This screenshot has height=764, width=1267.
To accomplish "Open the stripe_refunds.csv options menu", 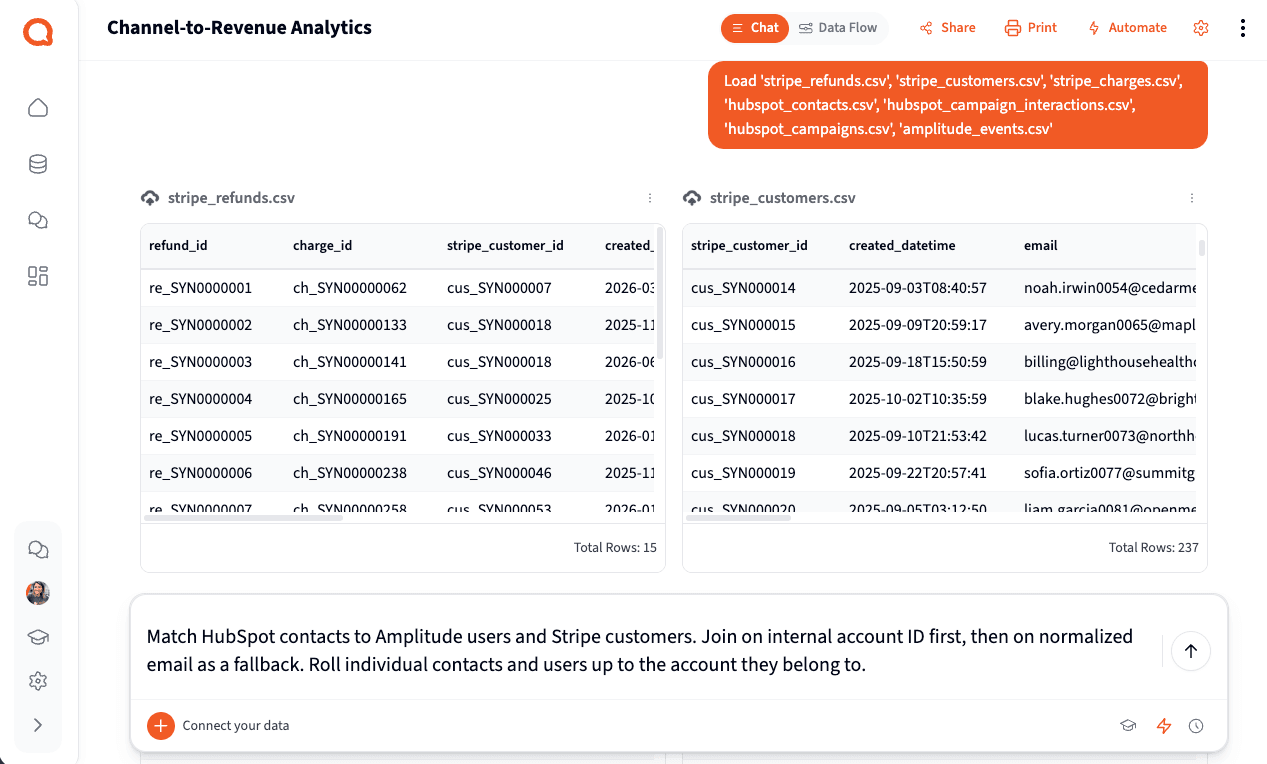I will pyautogui.click(x=650, y=198).
